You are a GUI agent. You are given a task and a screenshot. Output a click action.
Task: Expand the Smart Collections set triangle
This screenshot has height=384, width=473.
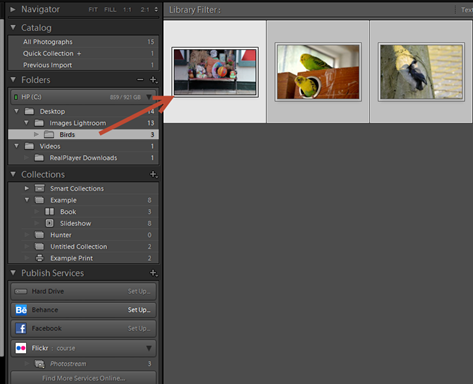click(x=27, y=188)
